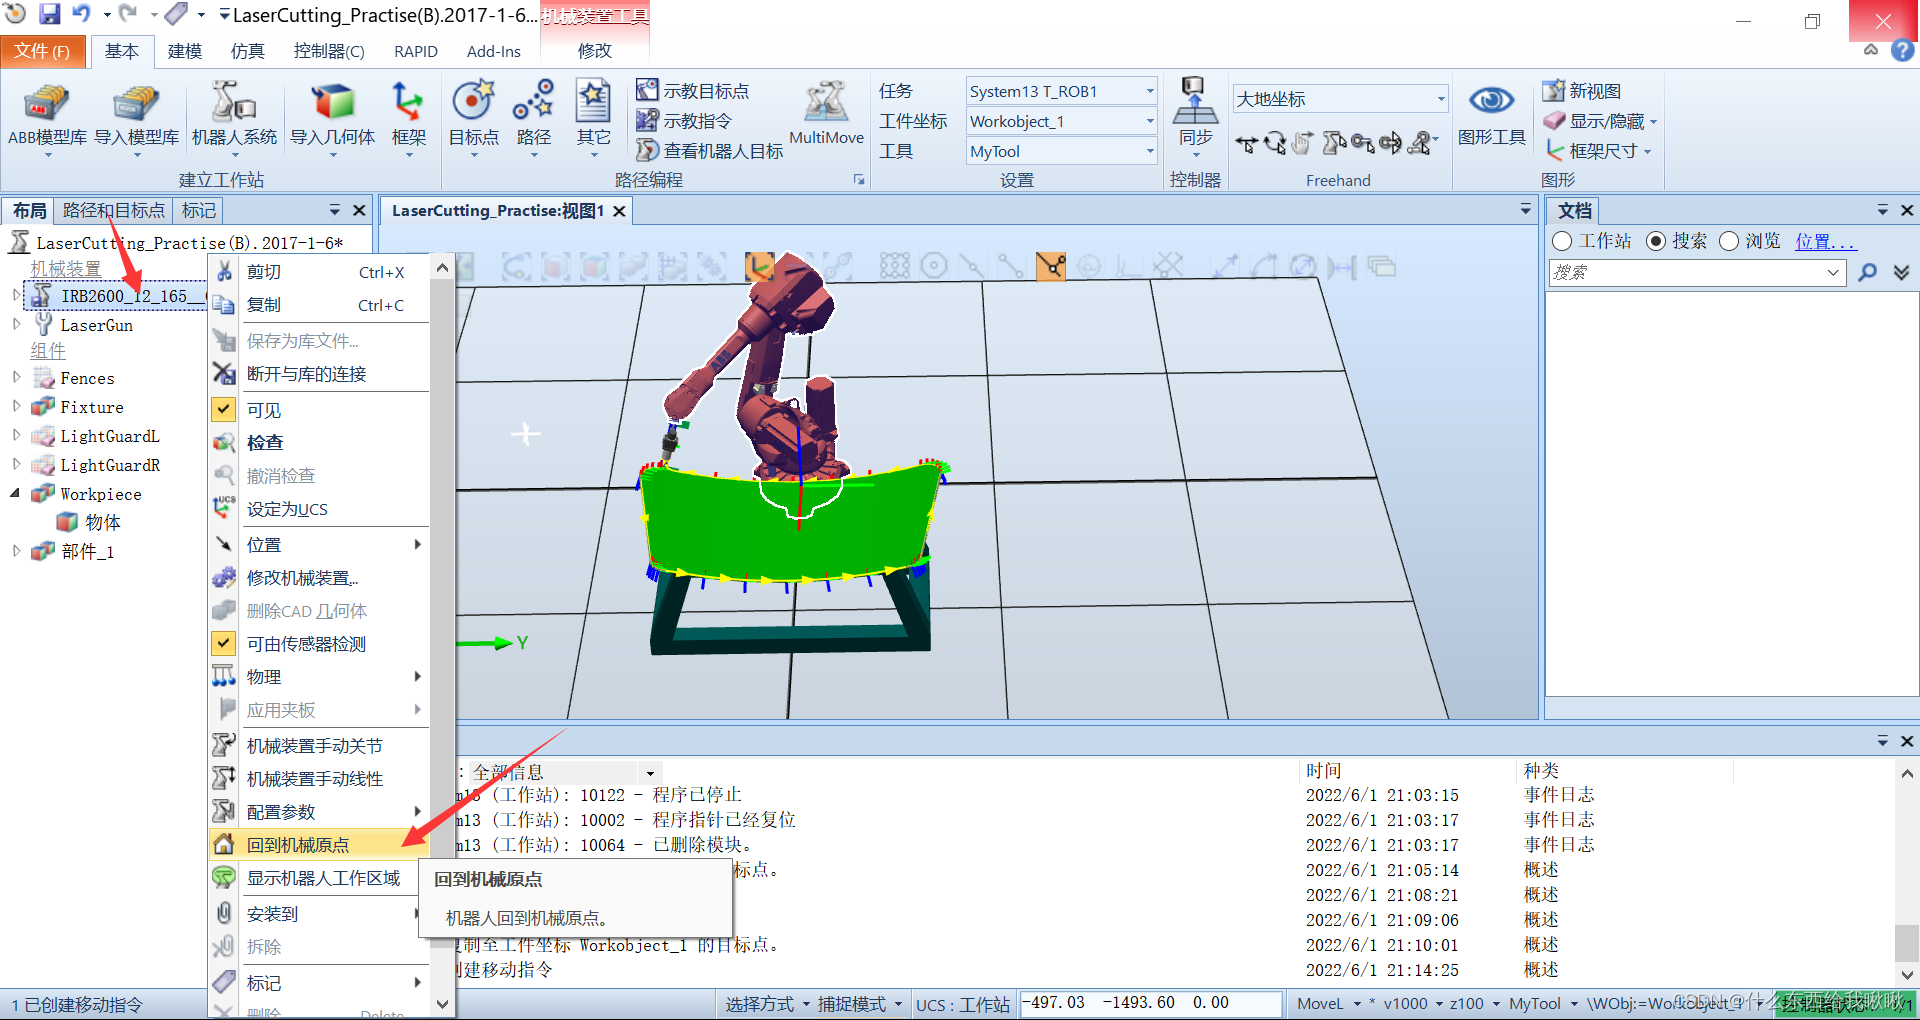Click the 选择方式 status bar button

(767, 1004)
